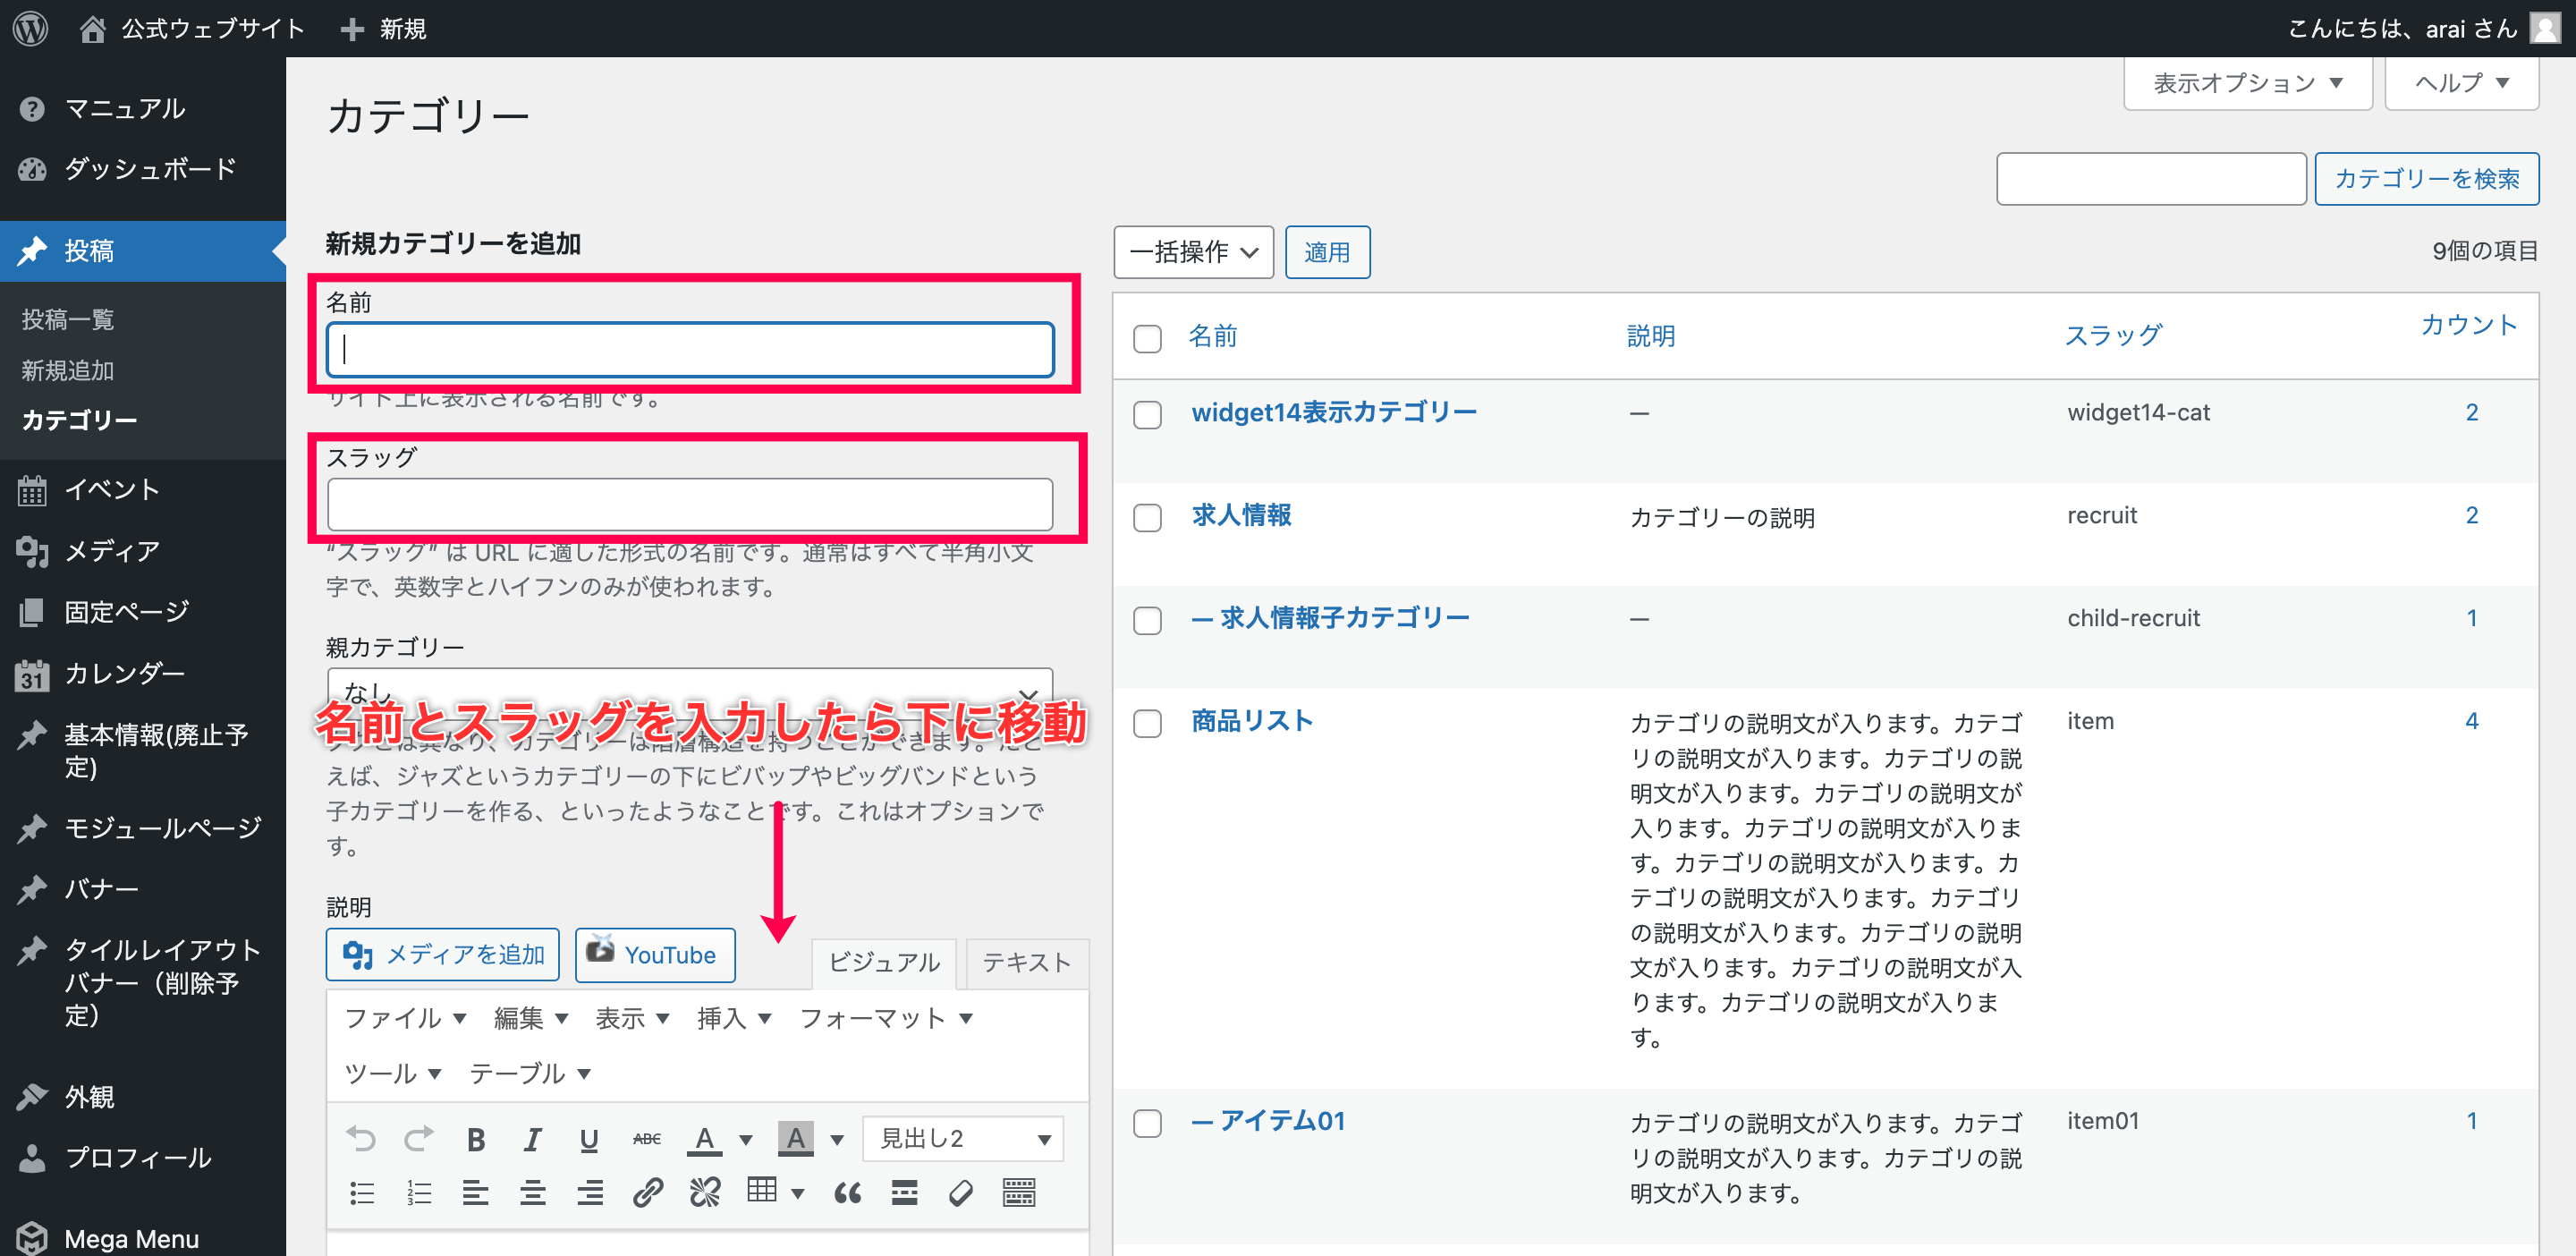Open the 一括操作 bulk actions dropdown
The height and width of the screenshot is (1256, 2576).
(1192, 252)
